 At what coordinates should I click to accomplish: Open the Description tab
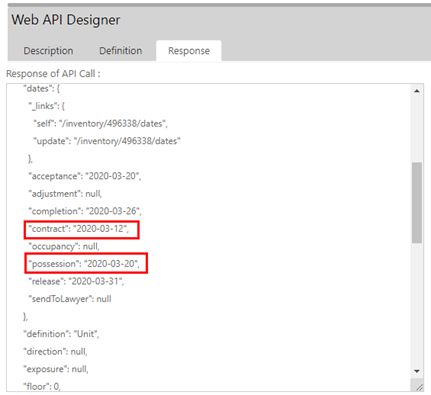[x=48, y=51]
